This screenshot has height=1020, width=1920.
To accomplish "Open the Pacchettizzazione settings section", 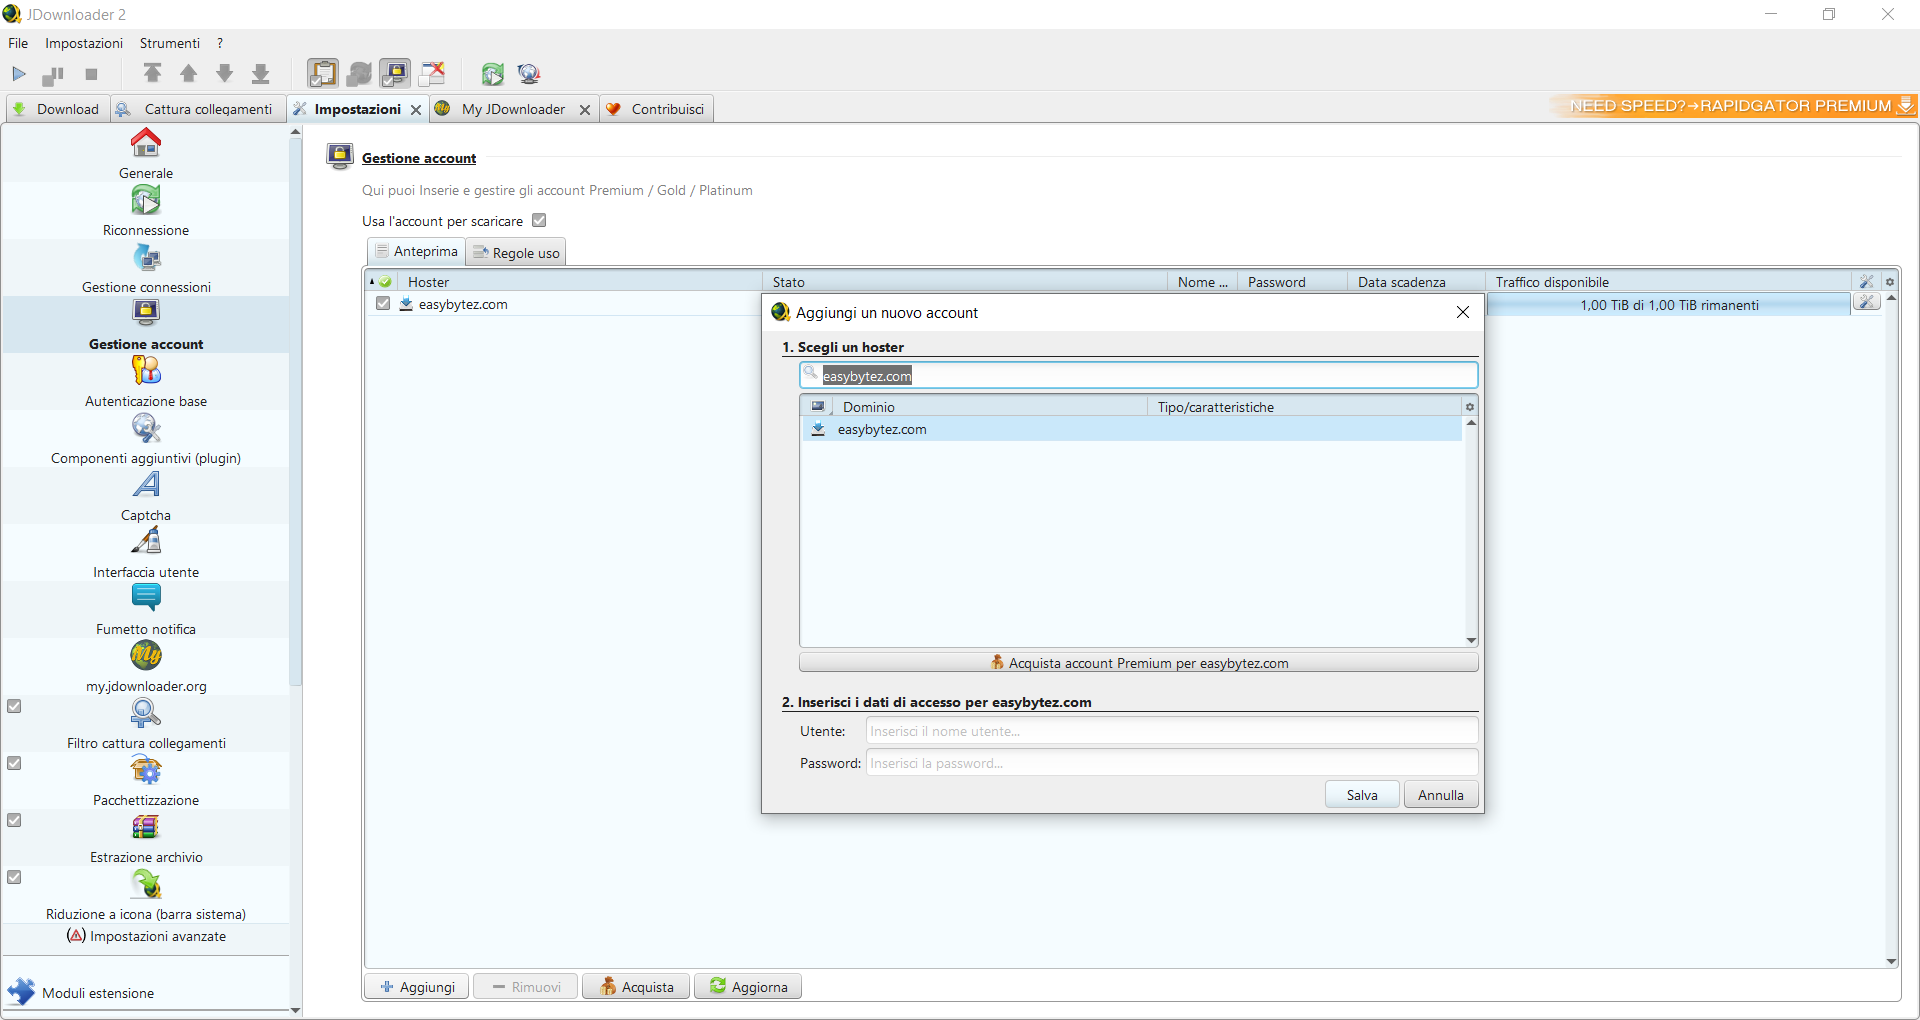I will [146, 781].
